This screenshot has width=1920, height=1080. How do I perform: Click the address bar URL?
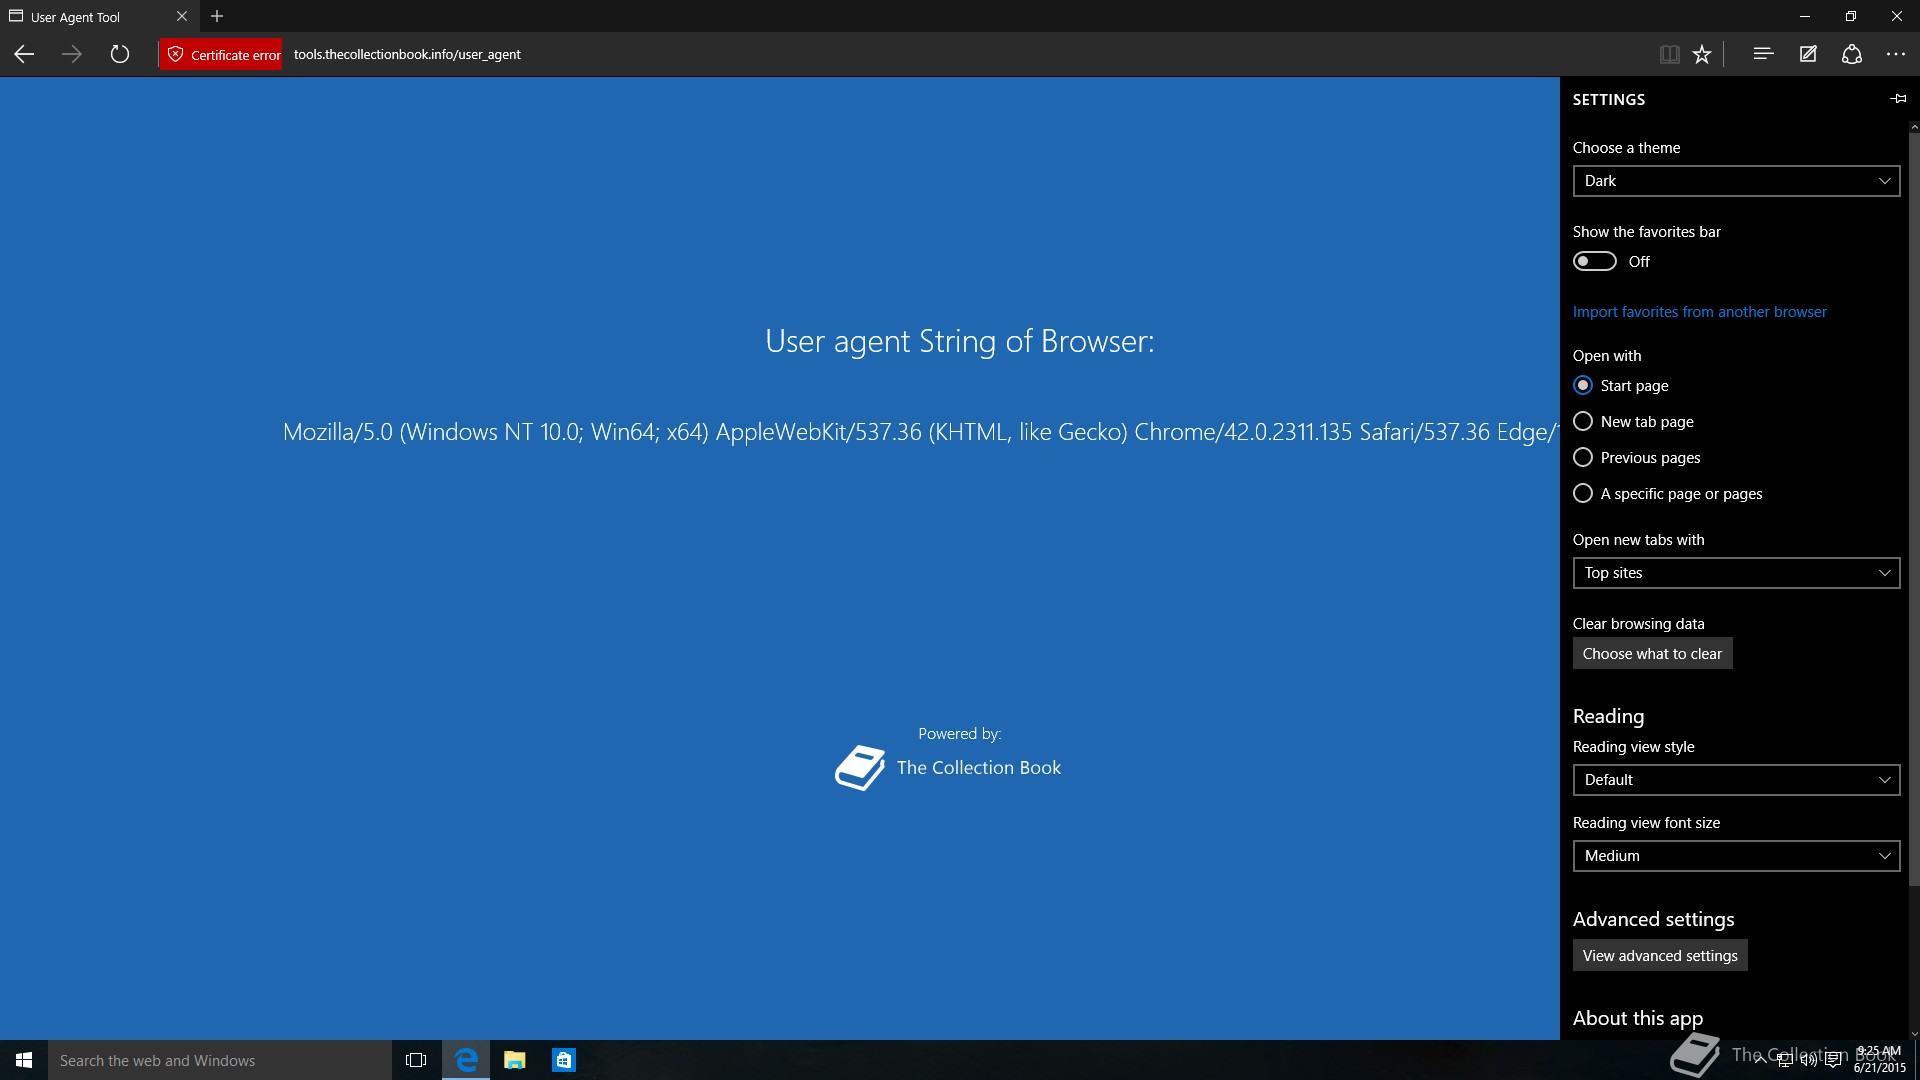coord(407,54)
